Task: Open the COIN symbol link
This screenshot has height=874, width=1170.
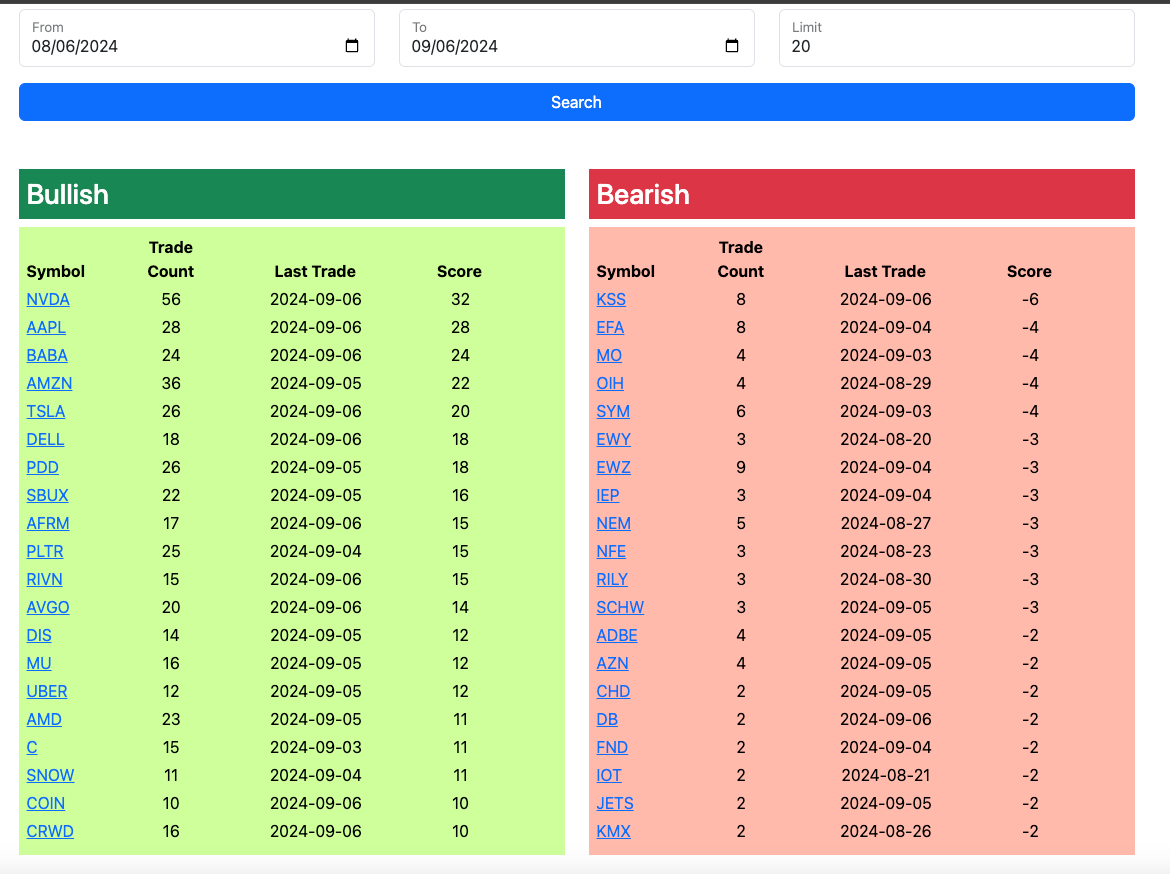Action: (x=46, y=803)
